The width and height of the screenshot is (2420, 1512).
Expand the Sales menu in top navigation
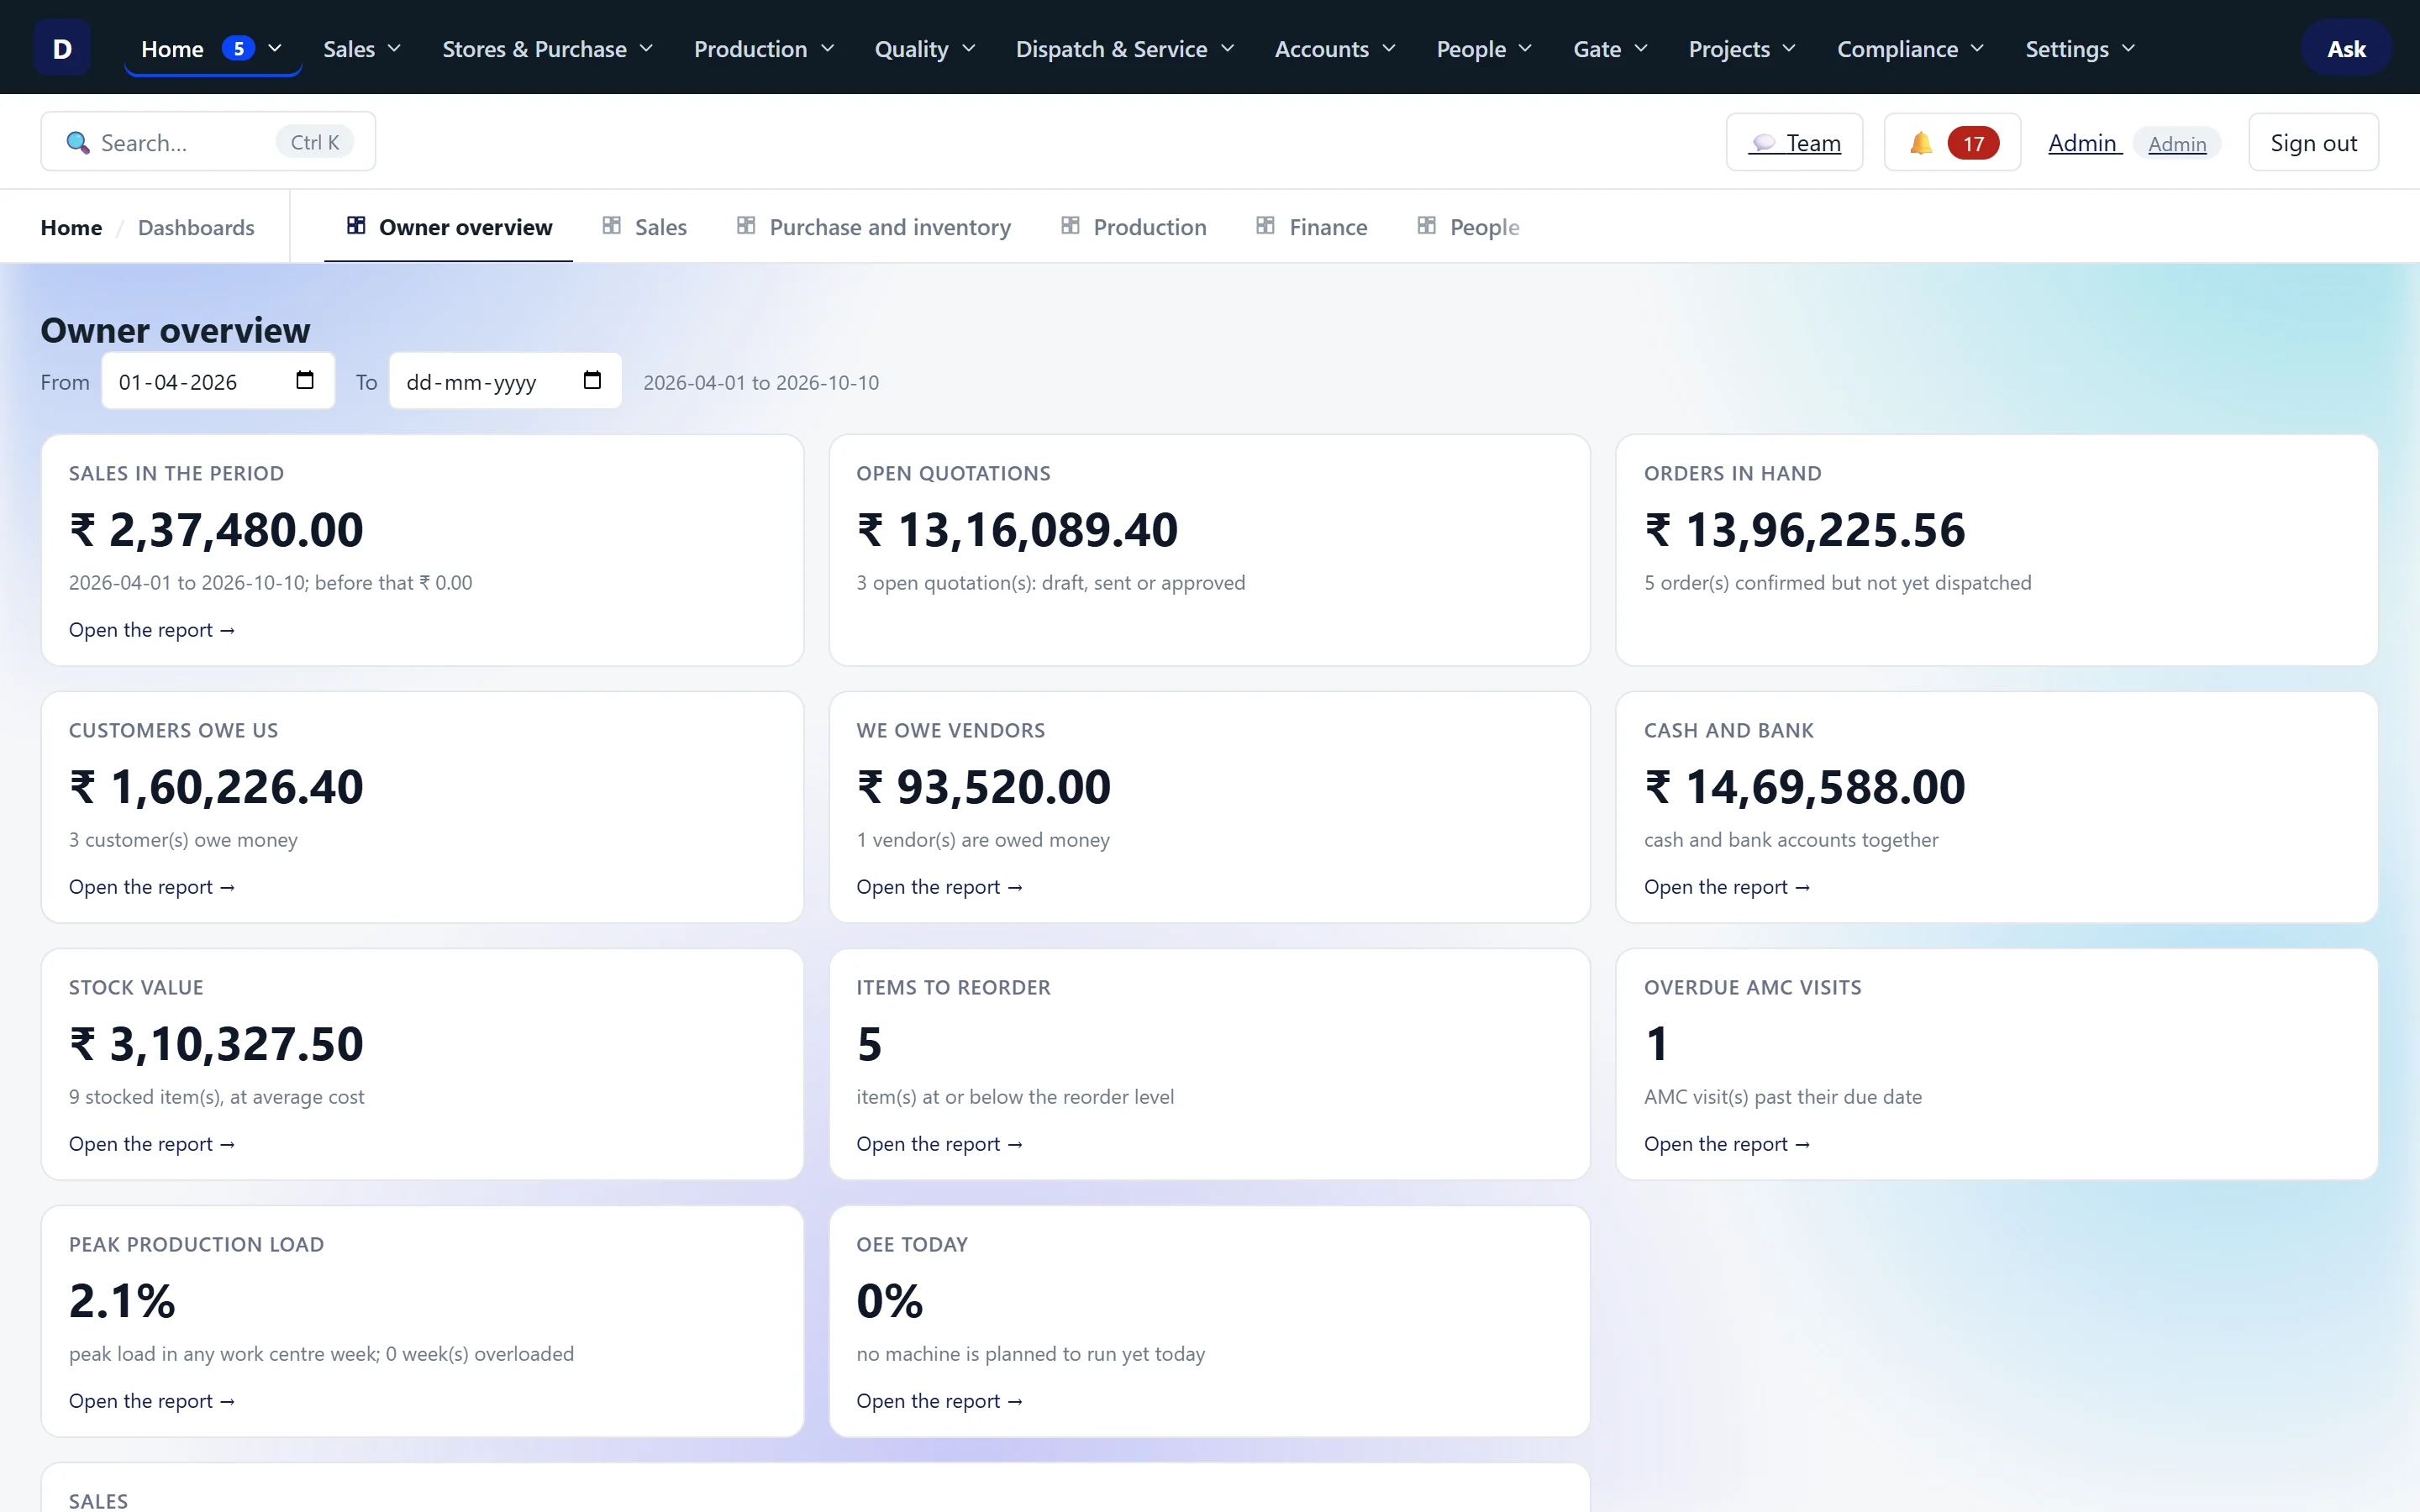[362, 48]
